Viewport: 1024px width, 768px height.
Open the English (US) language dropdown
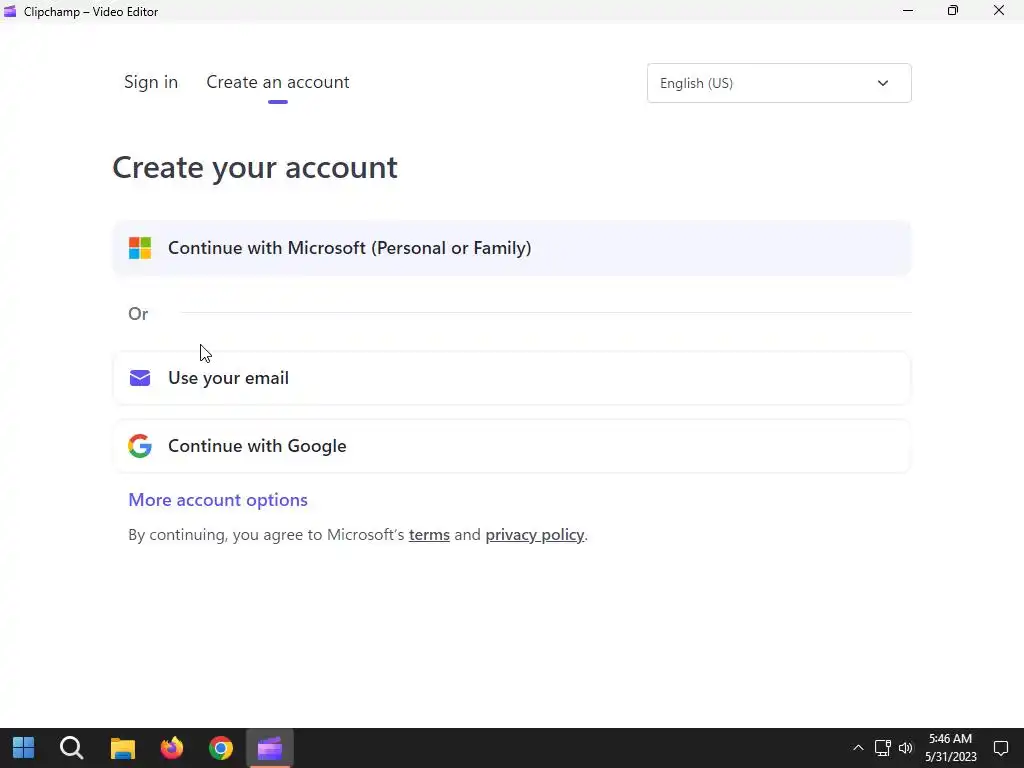(779, 83)
